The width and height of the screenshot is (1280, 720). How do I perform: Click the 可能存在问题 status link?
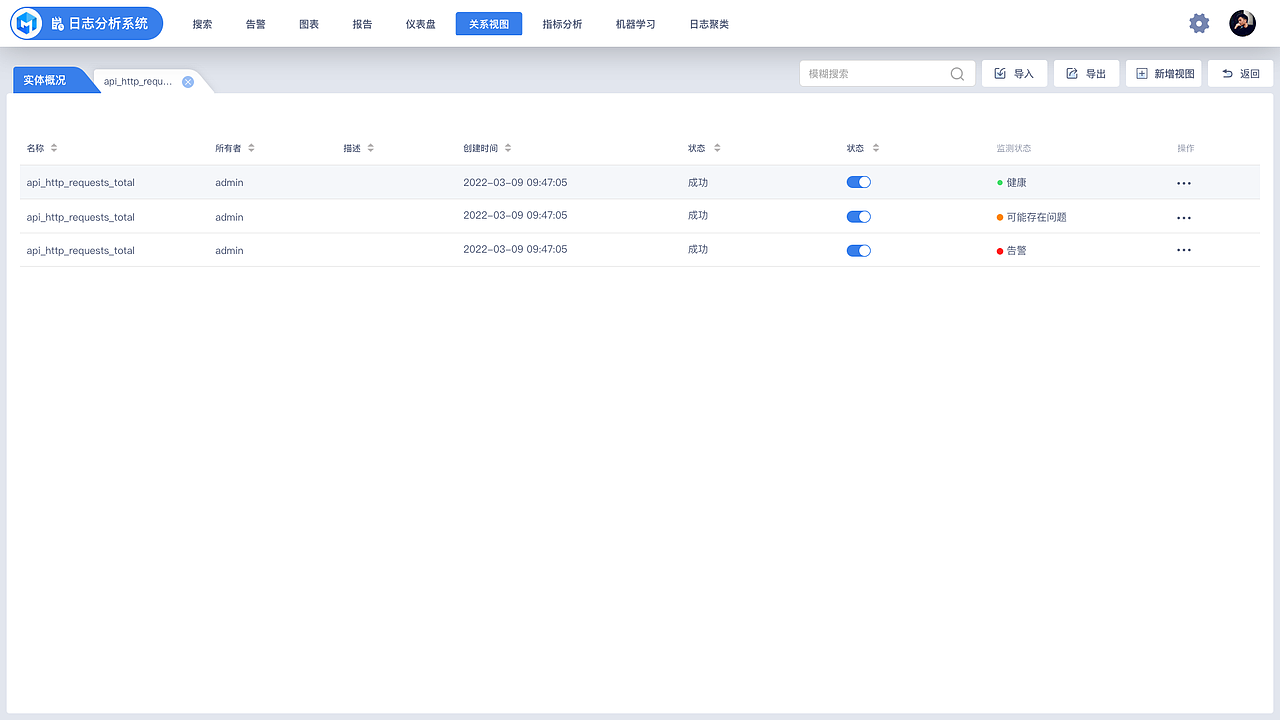1034,216
